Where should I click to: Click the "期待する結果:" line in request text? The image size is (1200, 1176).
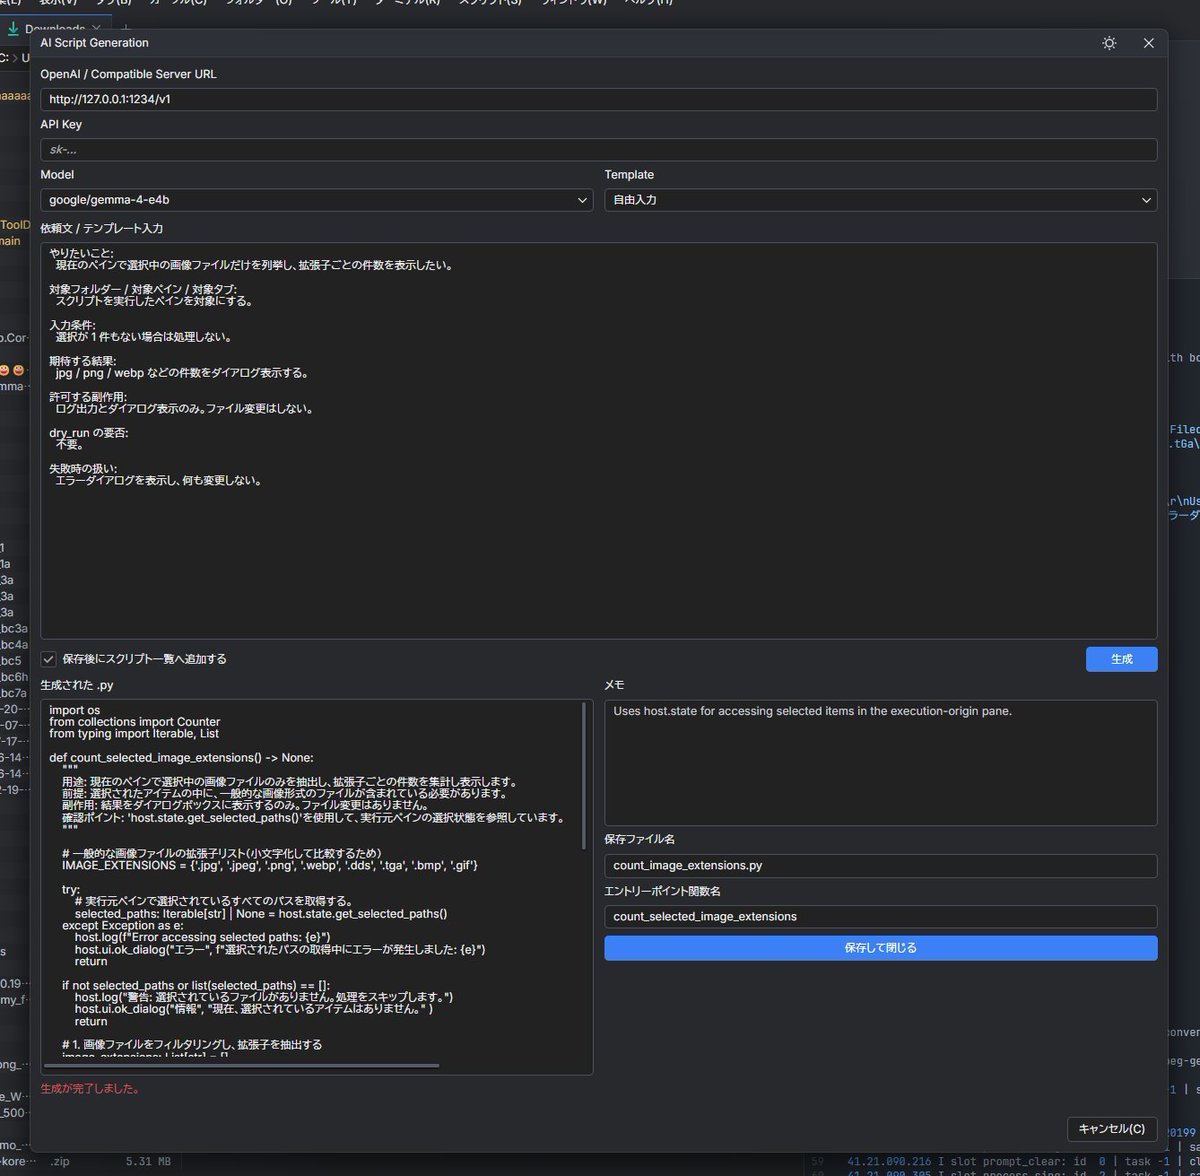coord(82,360)
